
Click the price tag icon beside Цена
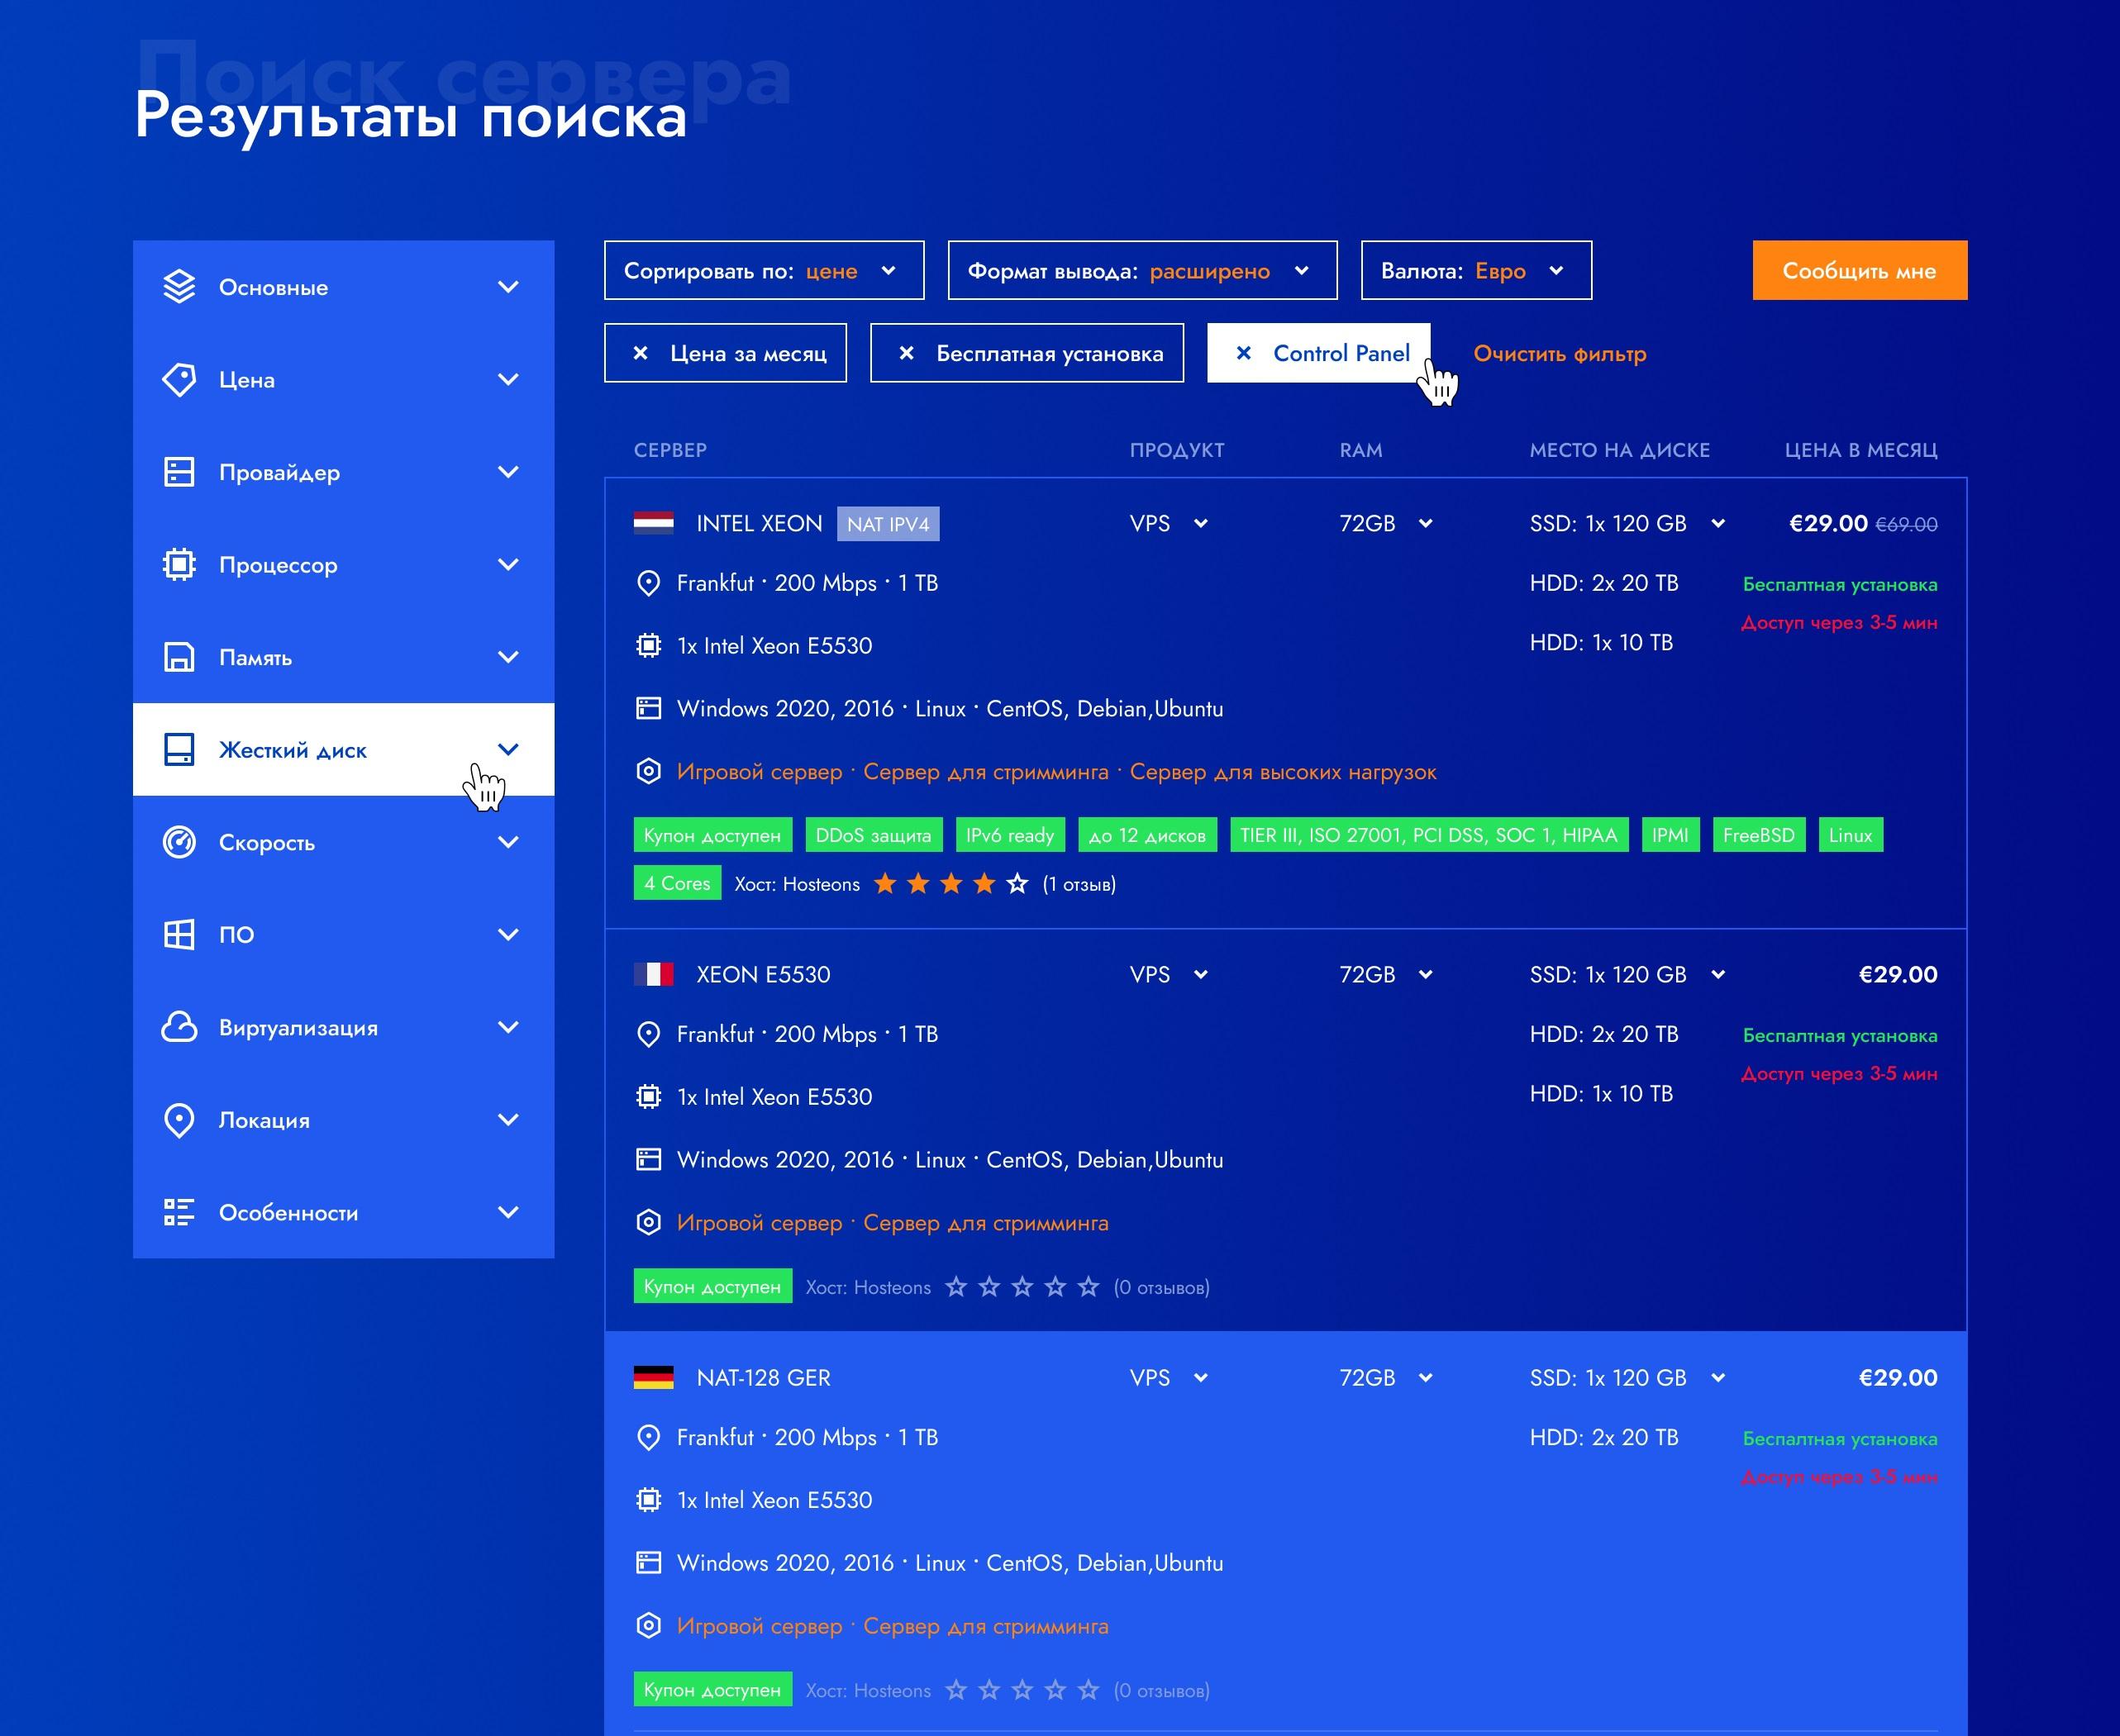coord(179,380)
